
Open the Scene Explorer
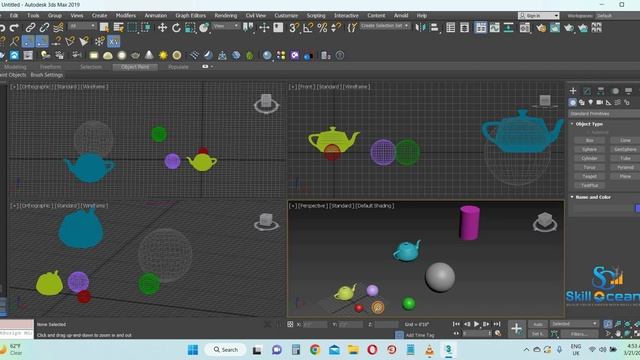click(x=451, y=28)
